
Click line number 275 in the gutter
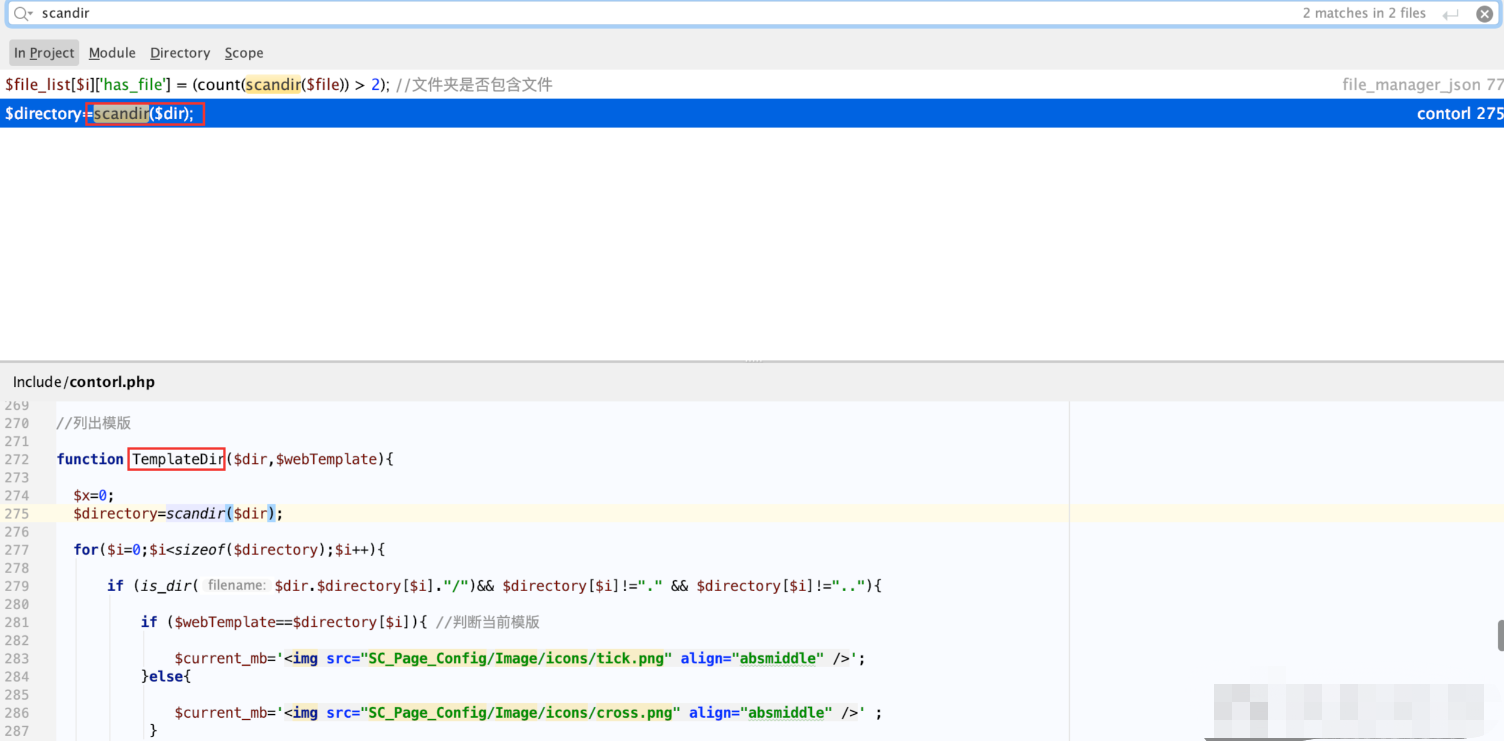coord(18,513)
